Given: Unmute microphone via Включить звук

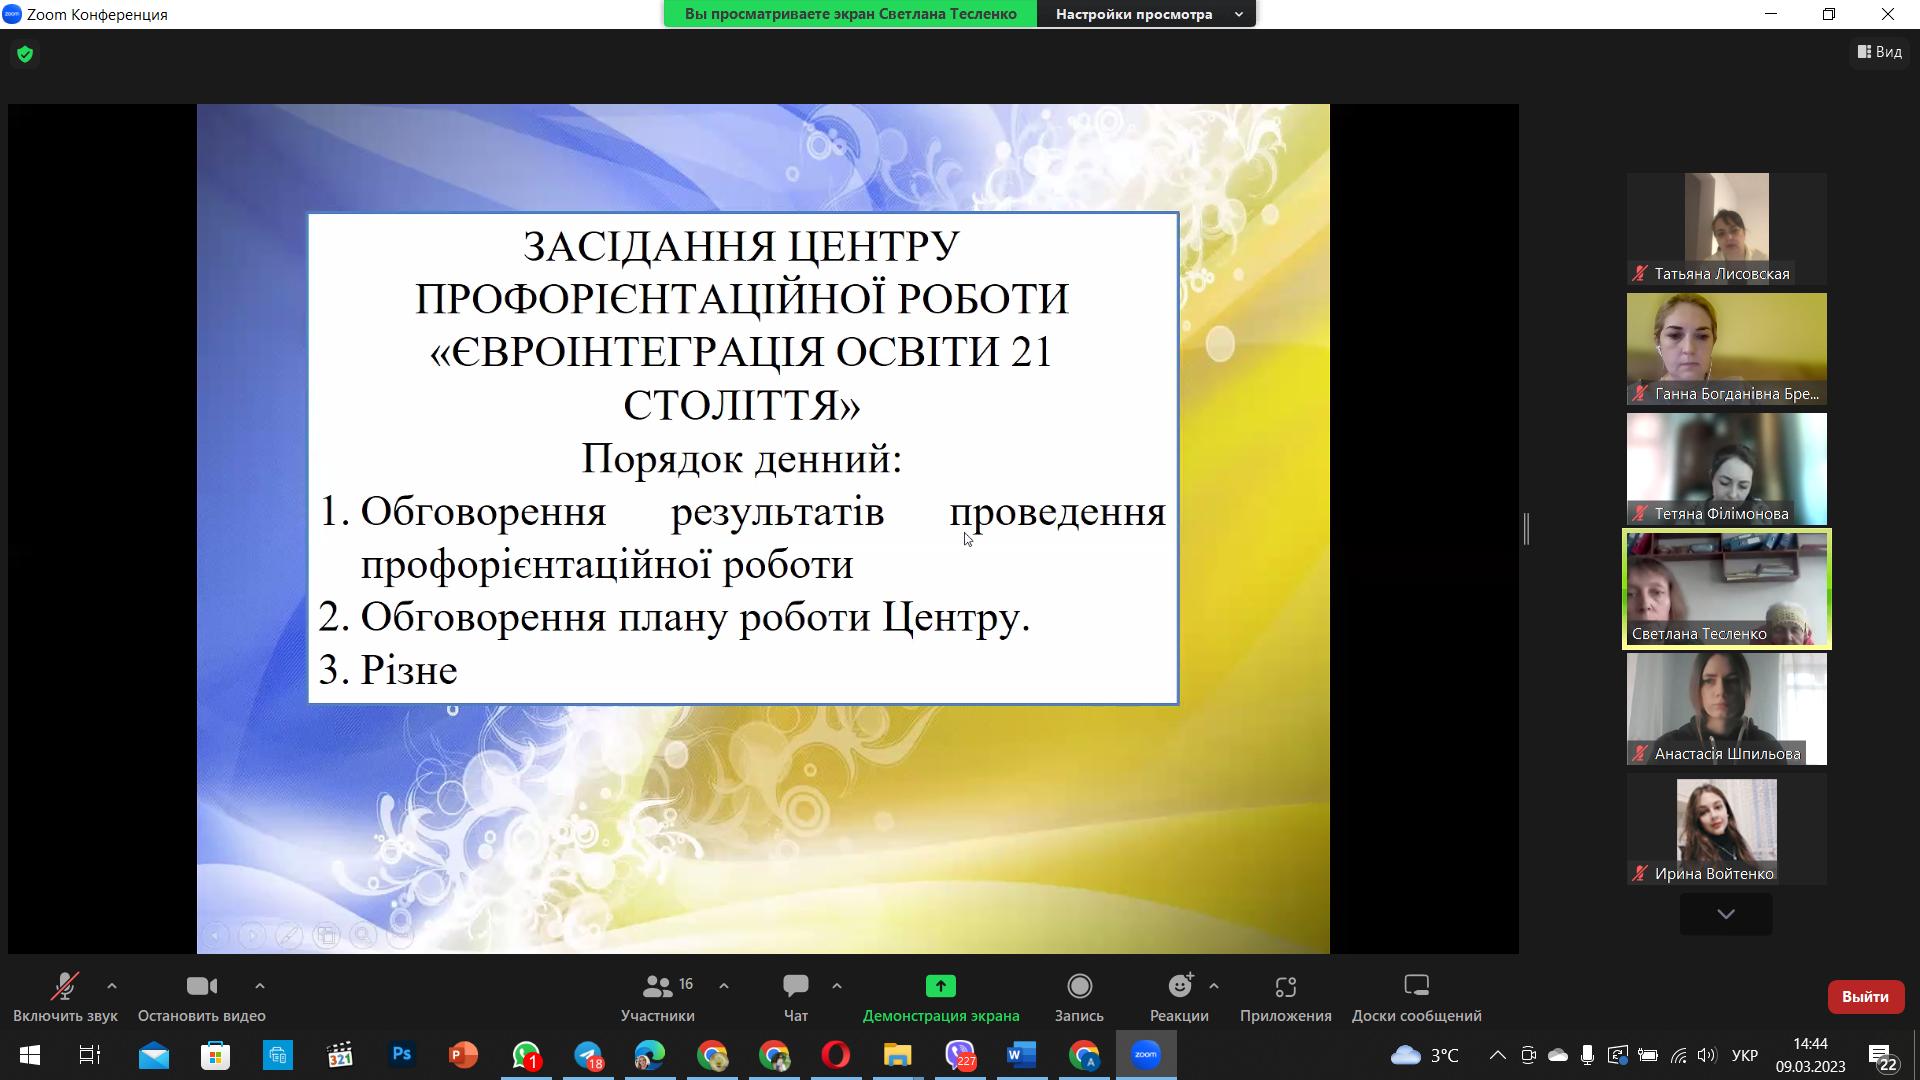Looking at the screenshot, I should pos(65,987).
